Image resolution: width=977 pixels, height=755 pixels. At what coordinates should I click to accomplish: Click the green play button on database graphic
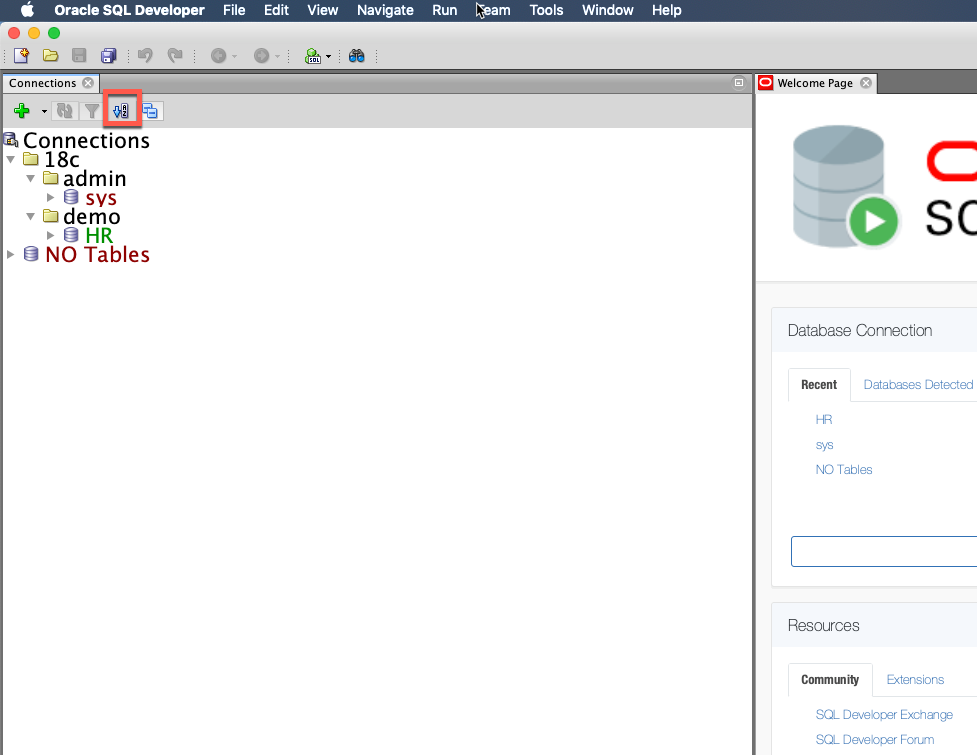[x=874, y=221]
